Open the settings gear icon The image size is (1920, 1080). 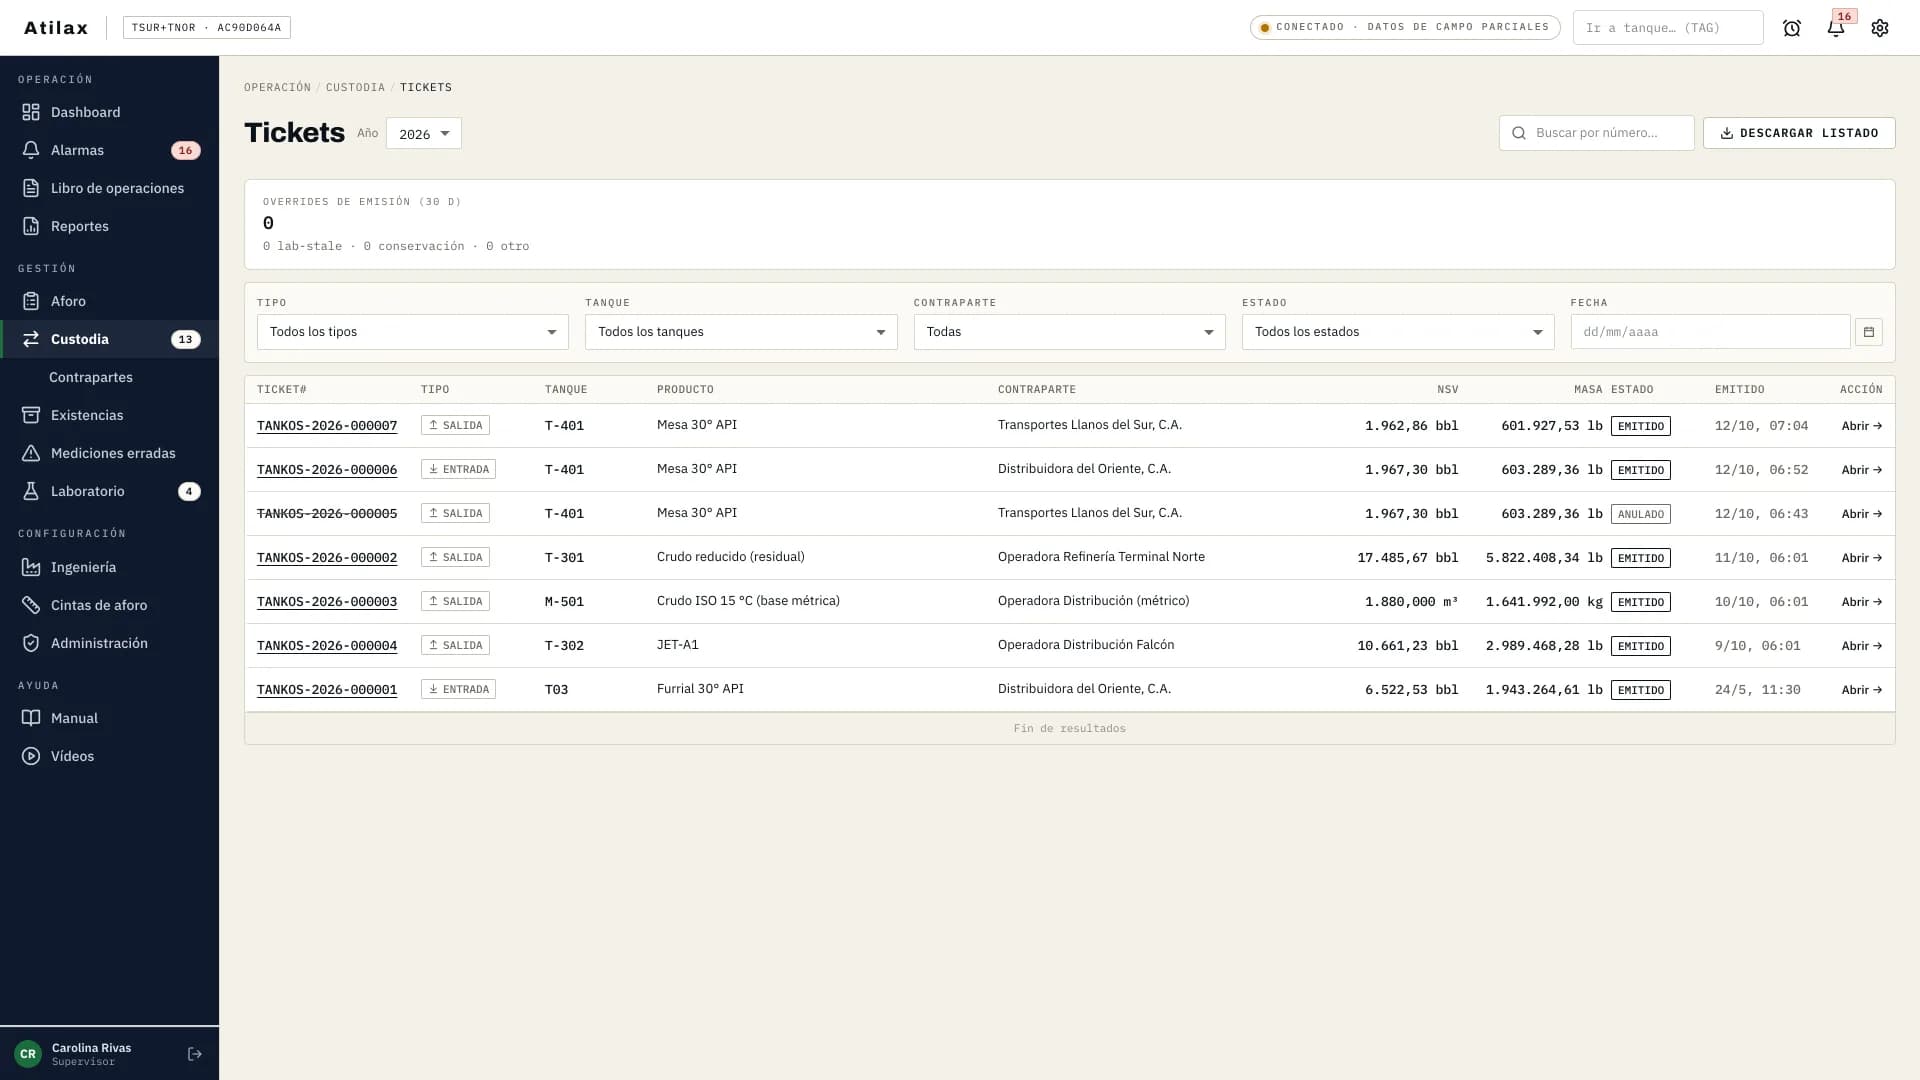click(x=1880, y=28)
